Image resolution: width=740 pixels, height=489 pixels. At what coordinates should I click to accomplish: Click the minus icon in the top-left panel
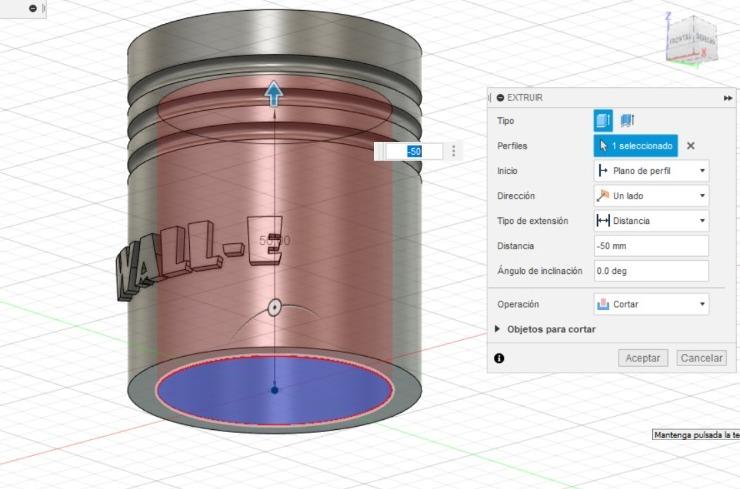coord(33,8)
